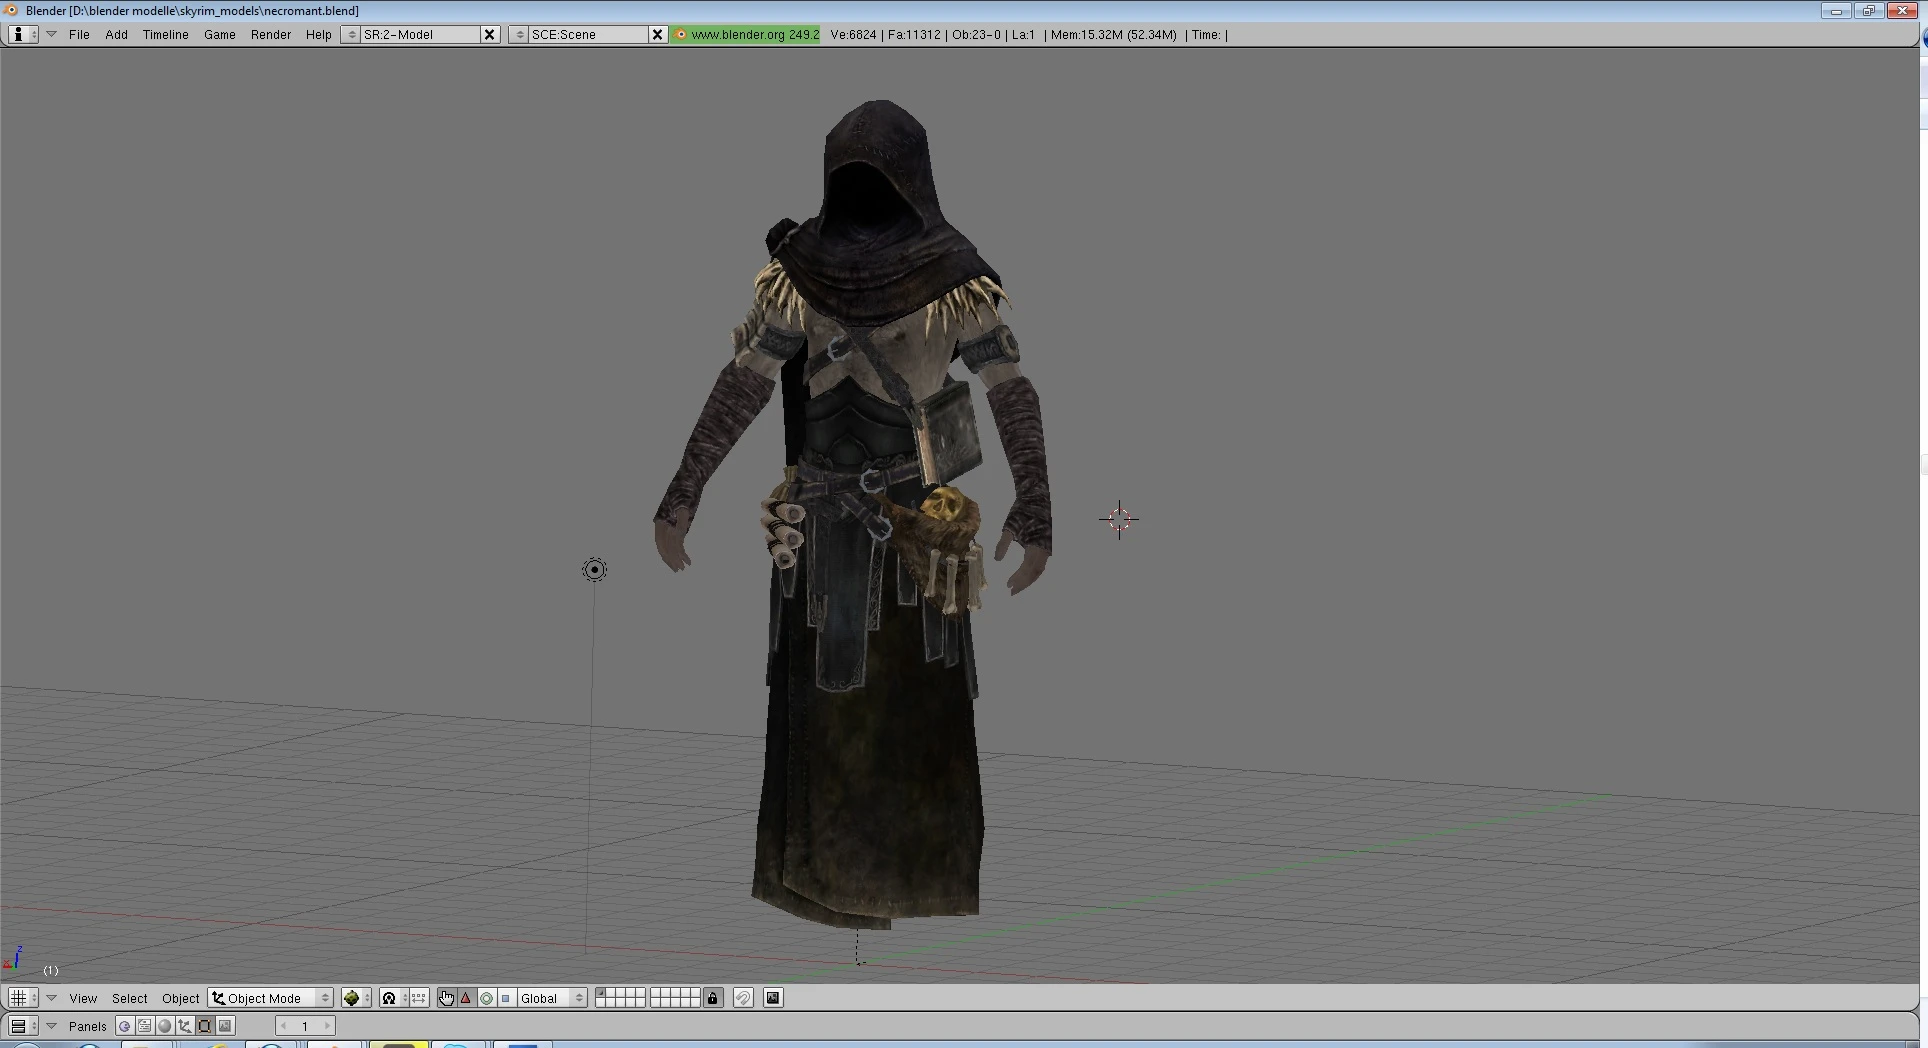Open the Object Mode dropdown

270,998
